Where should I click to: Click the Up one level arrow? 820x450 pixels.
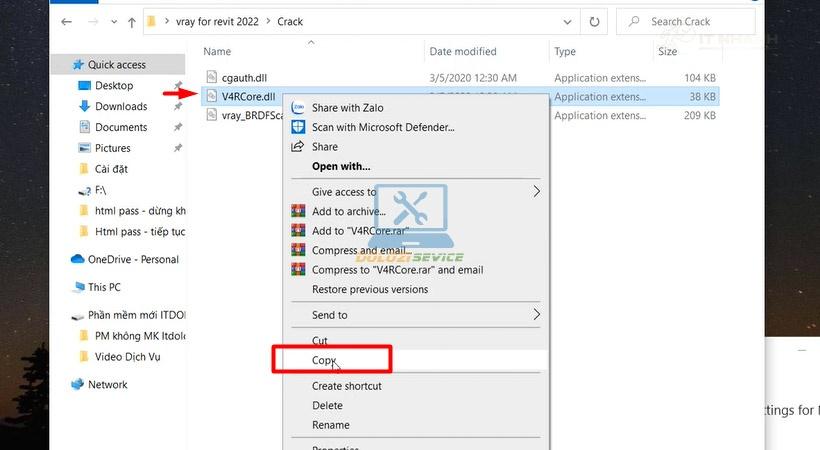tap(132, 22)
